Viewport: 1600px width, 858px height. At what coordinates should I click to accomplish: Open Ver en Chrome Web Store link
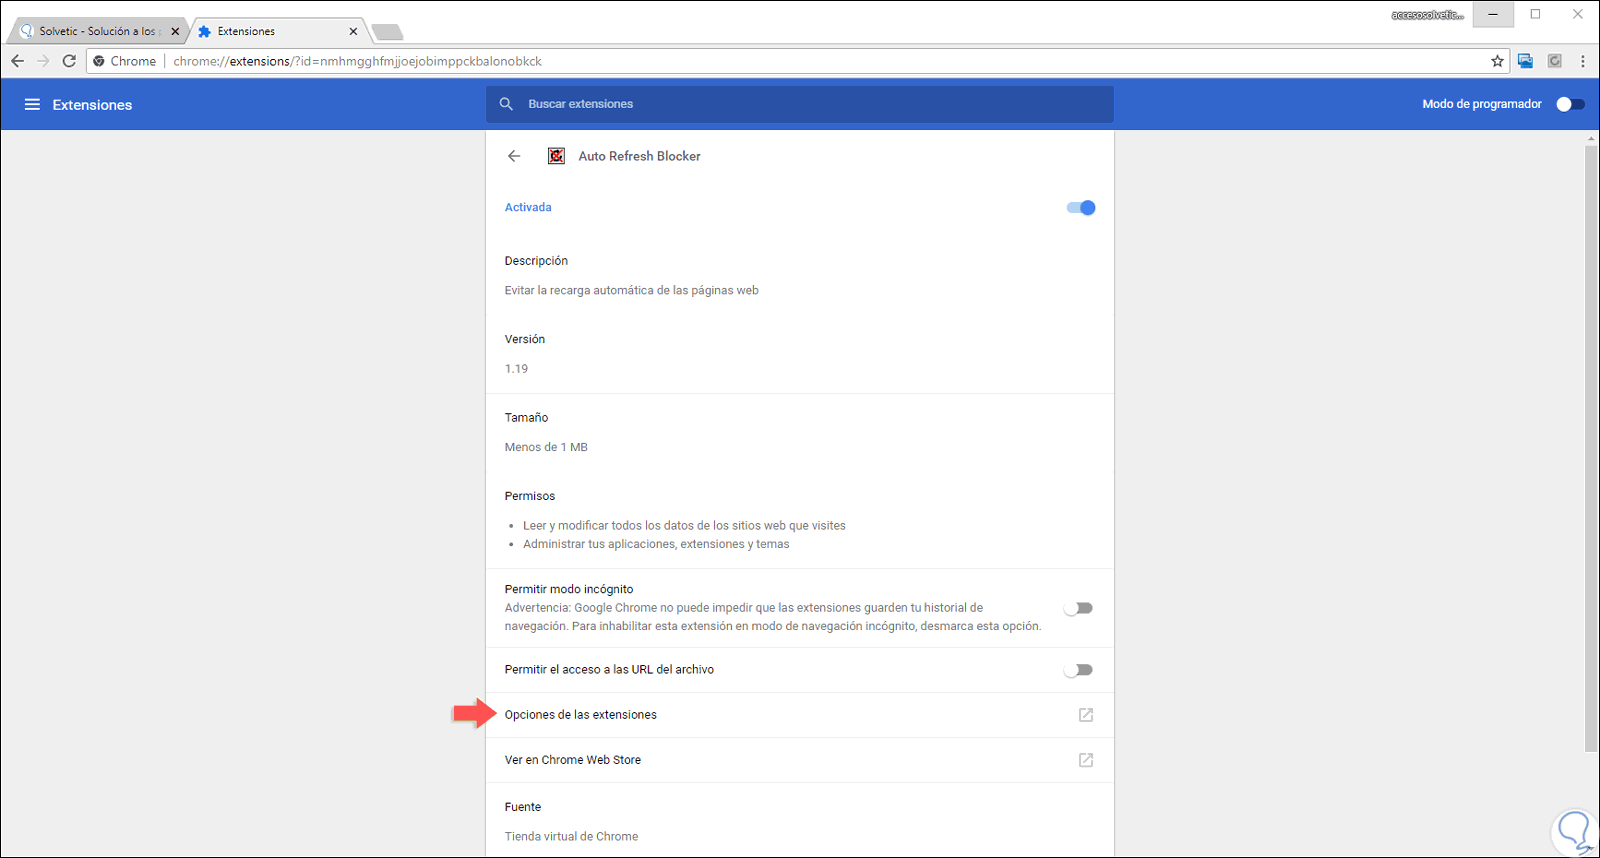coord(799,760)
